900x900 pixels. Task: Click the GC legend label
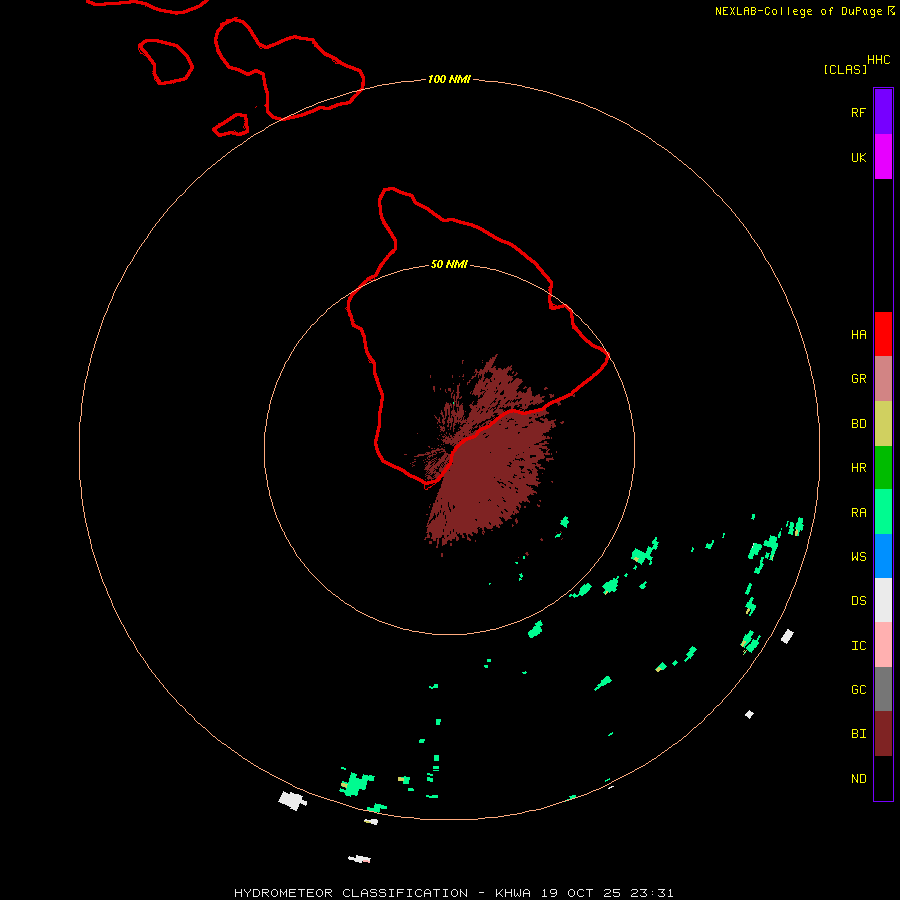coord(859,690)
